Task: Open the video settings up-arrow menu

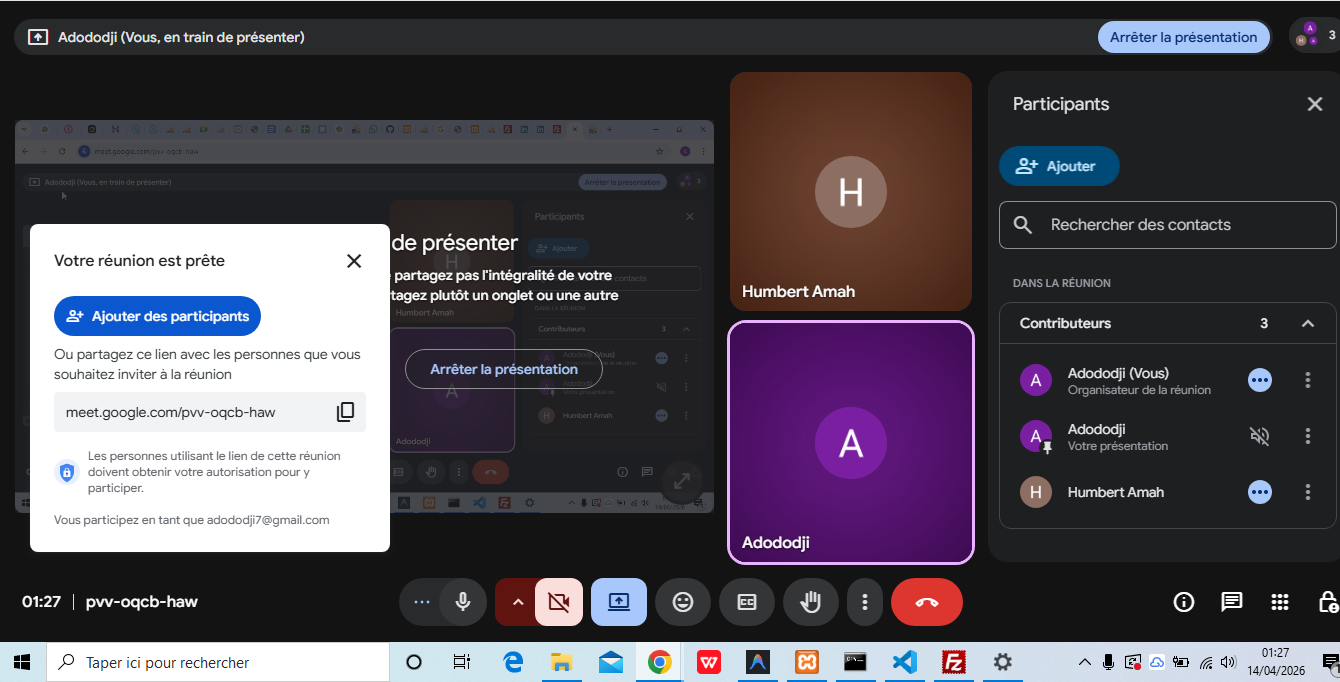Action: 517,602
